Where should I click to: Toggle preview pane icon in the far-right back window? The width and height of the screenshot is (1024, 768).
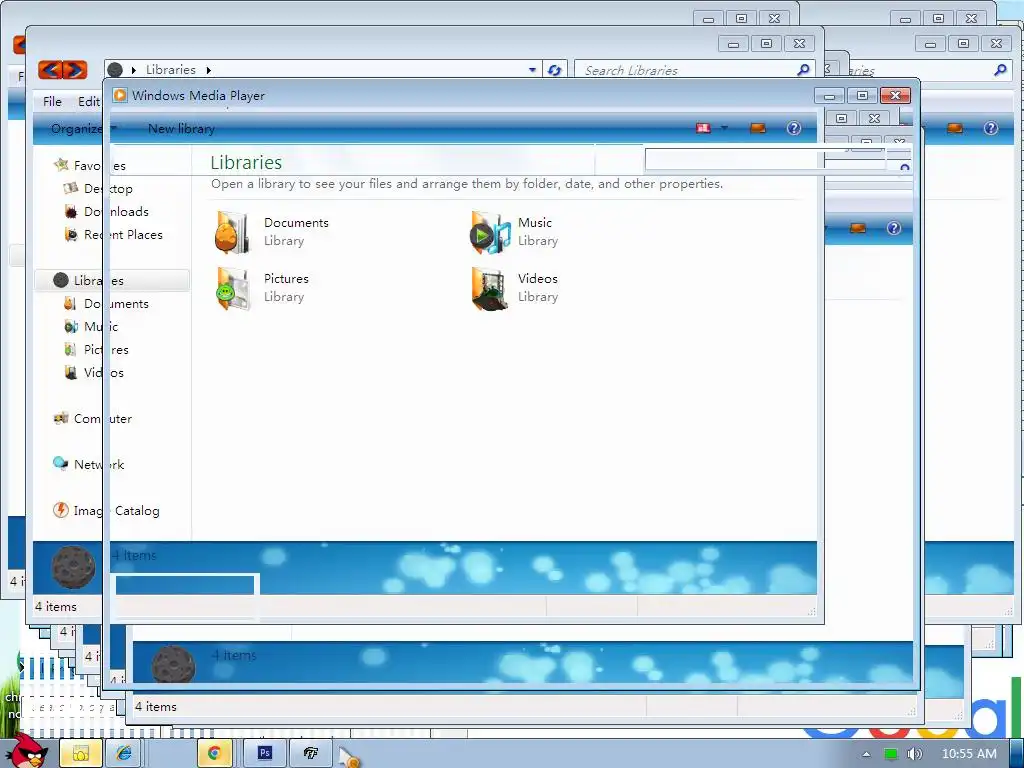(955, 128)
